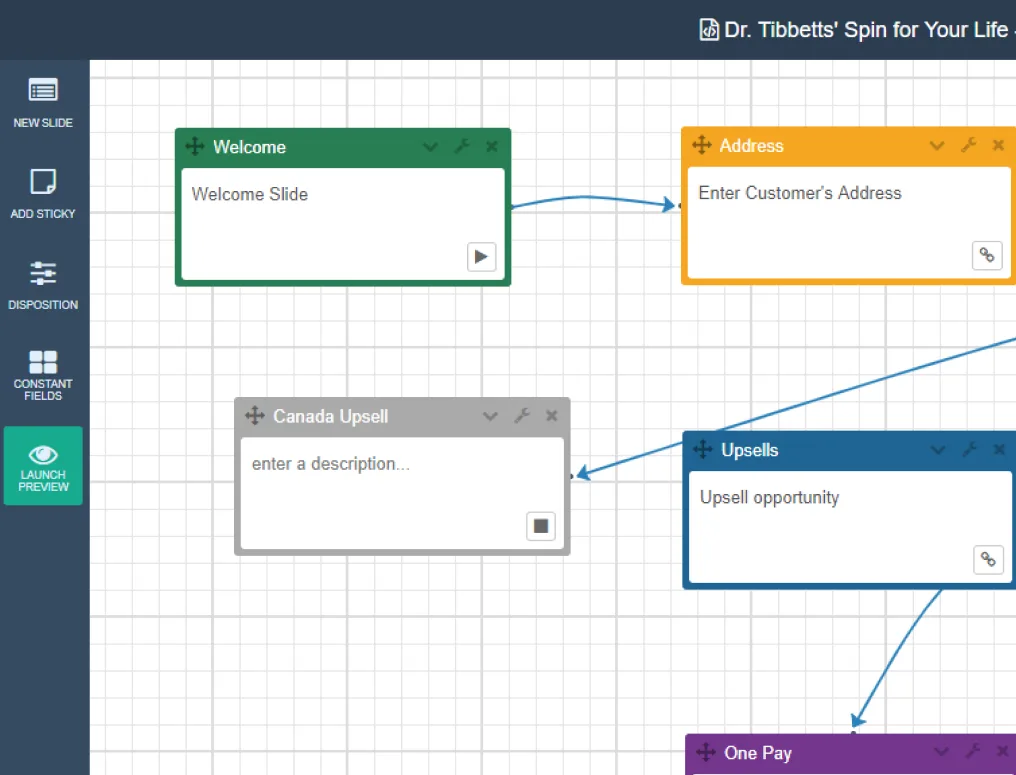Screen dimensions: 1016x775
Task: Select the 'Enter Customer's Address' description text
Action: coord(799,193)
